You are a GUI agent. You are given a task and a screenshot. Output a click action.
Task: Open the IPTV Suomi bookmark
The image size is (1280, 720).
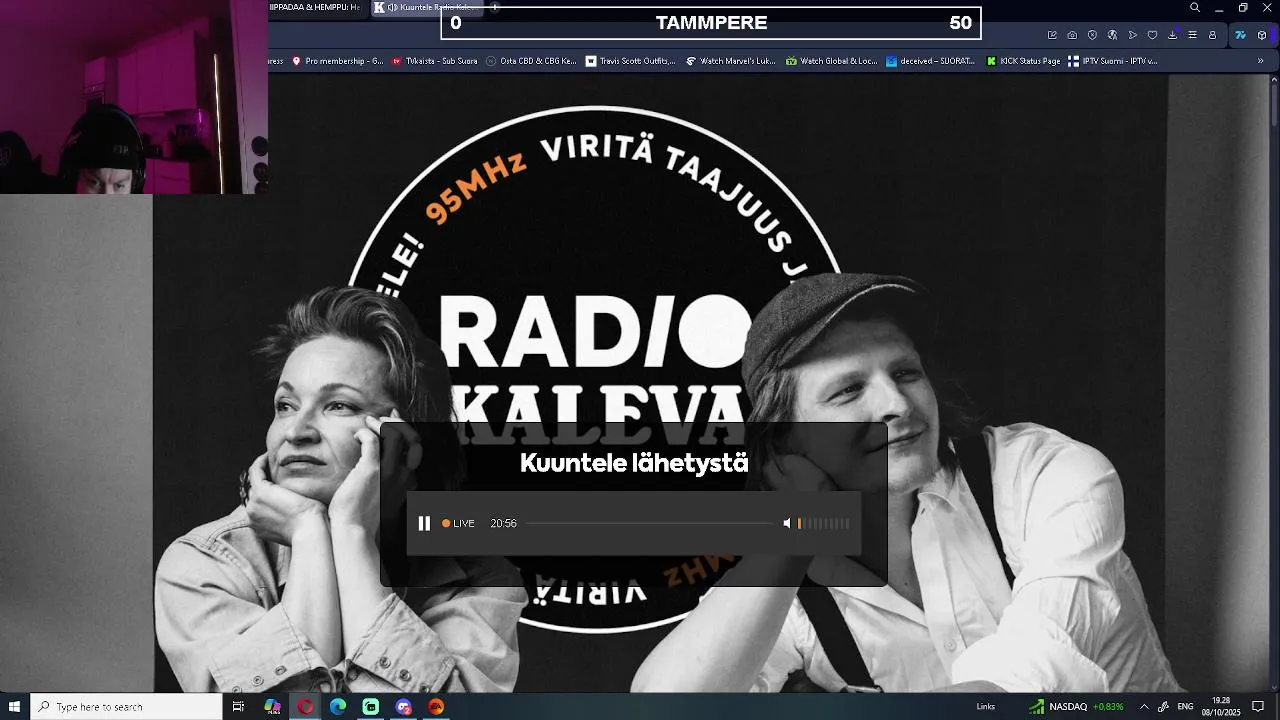(1113, 61)
